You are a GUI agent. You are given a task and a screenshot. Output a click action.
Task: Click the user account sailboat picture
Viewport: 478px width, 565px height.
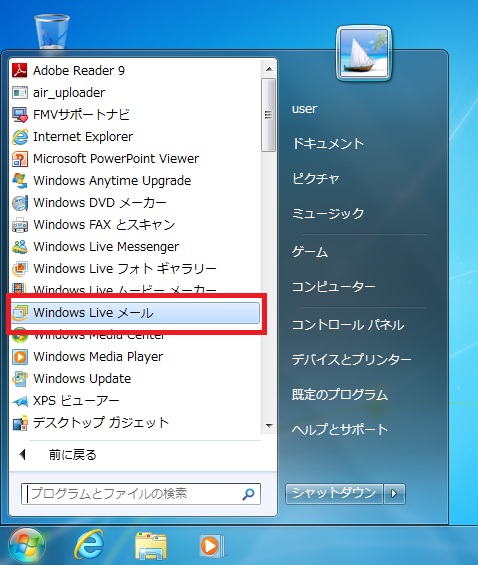pyautogui.click(x=364, y=53)
